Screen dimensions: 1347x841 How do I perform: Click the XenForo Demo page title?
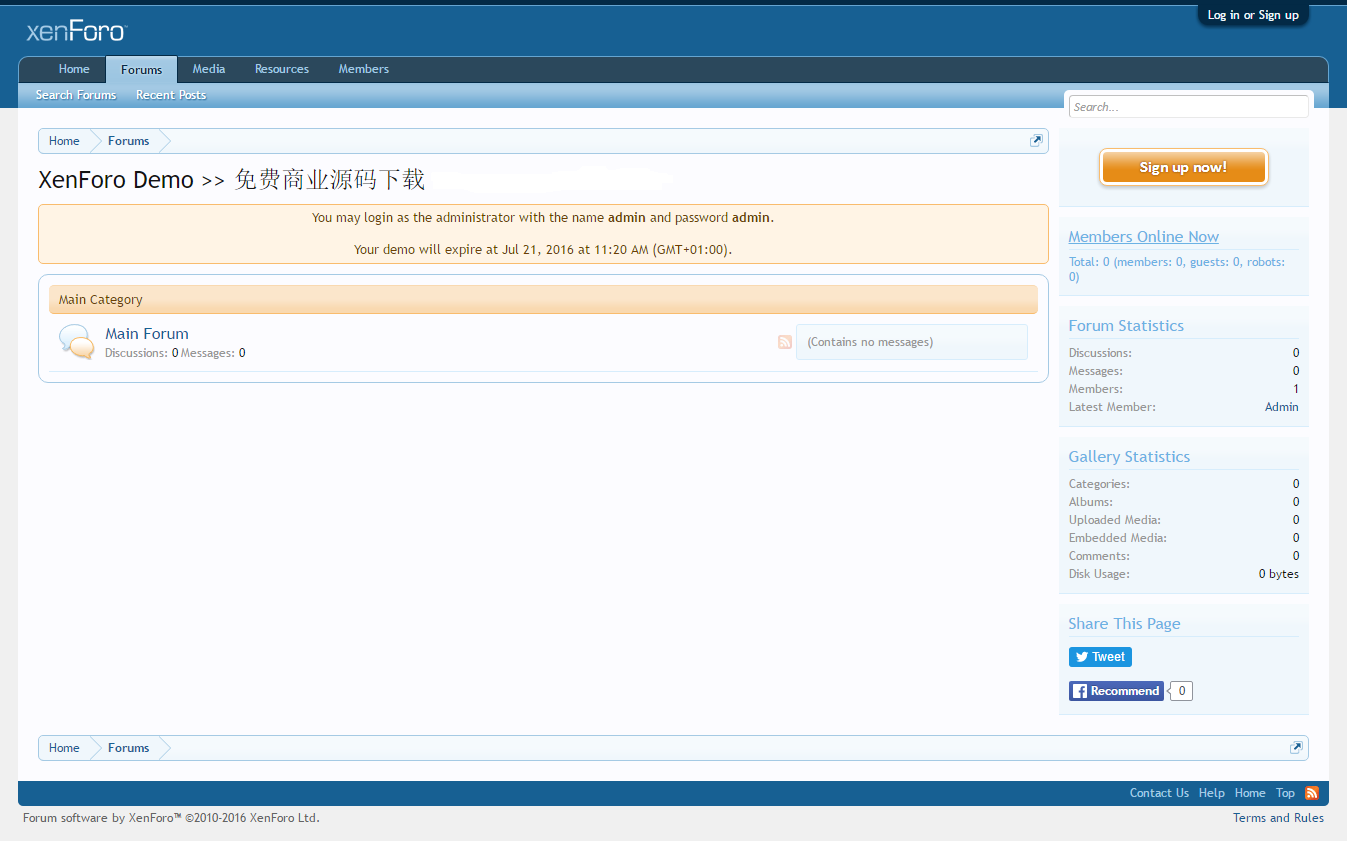(x=231, y=180)
